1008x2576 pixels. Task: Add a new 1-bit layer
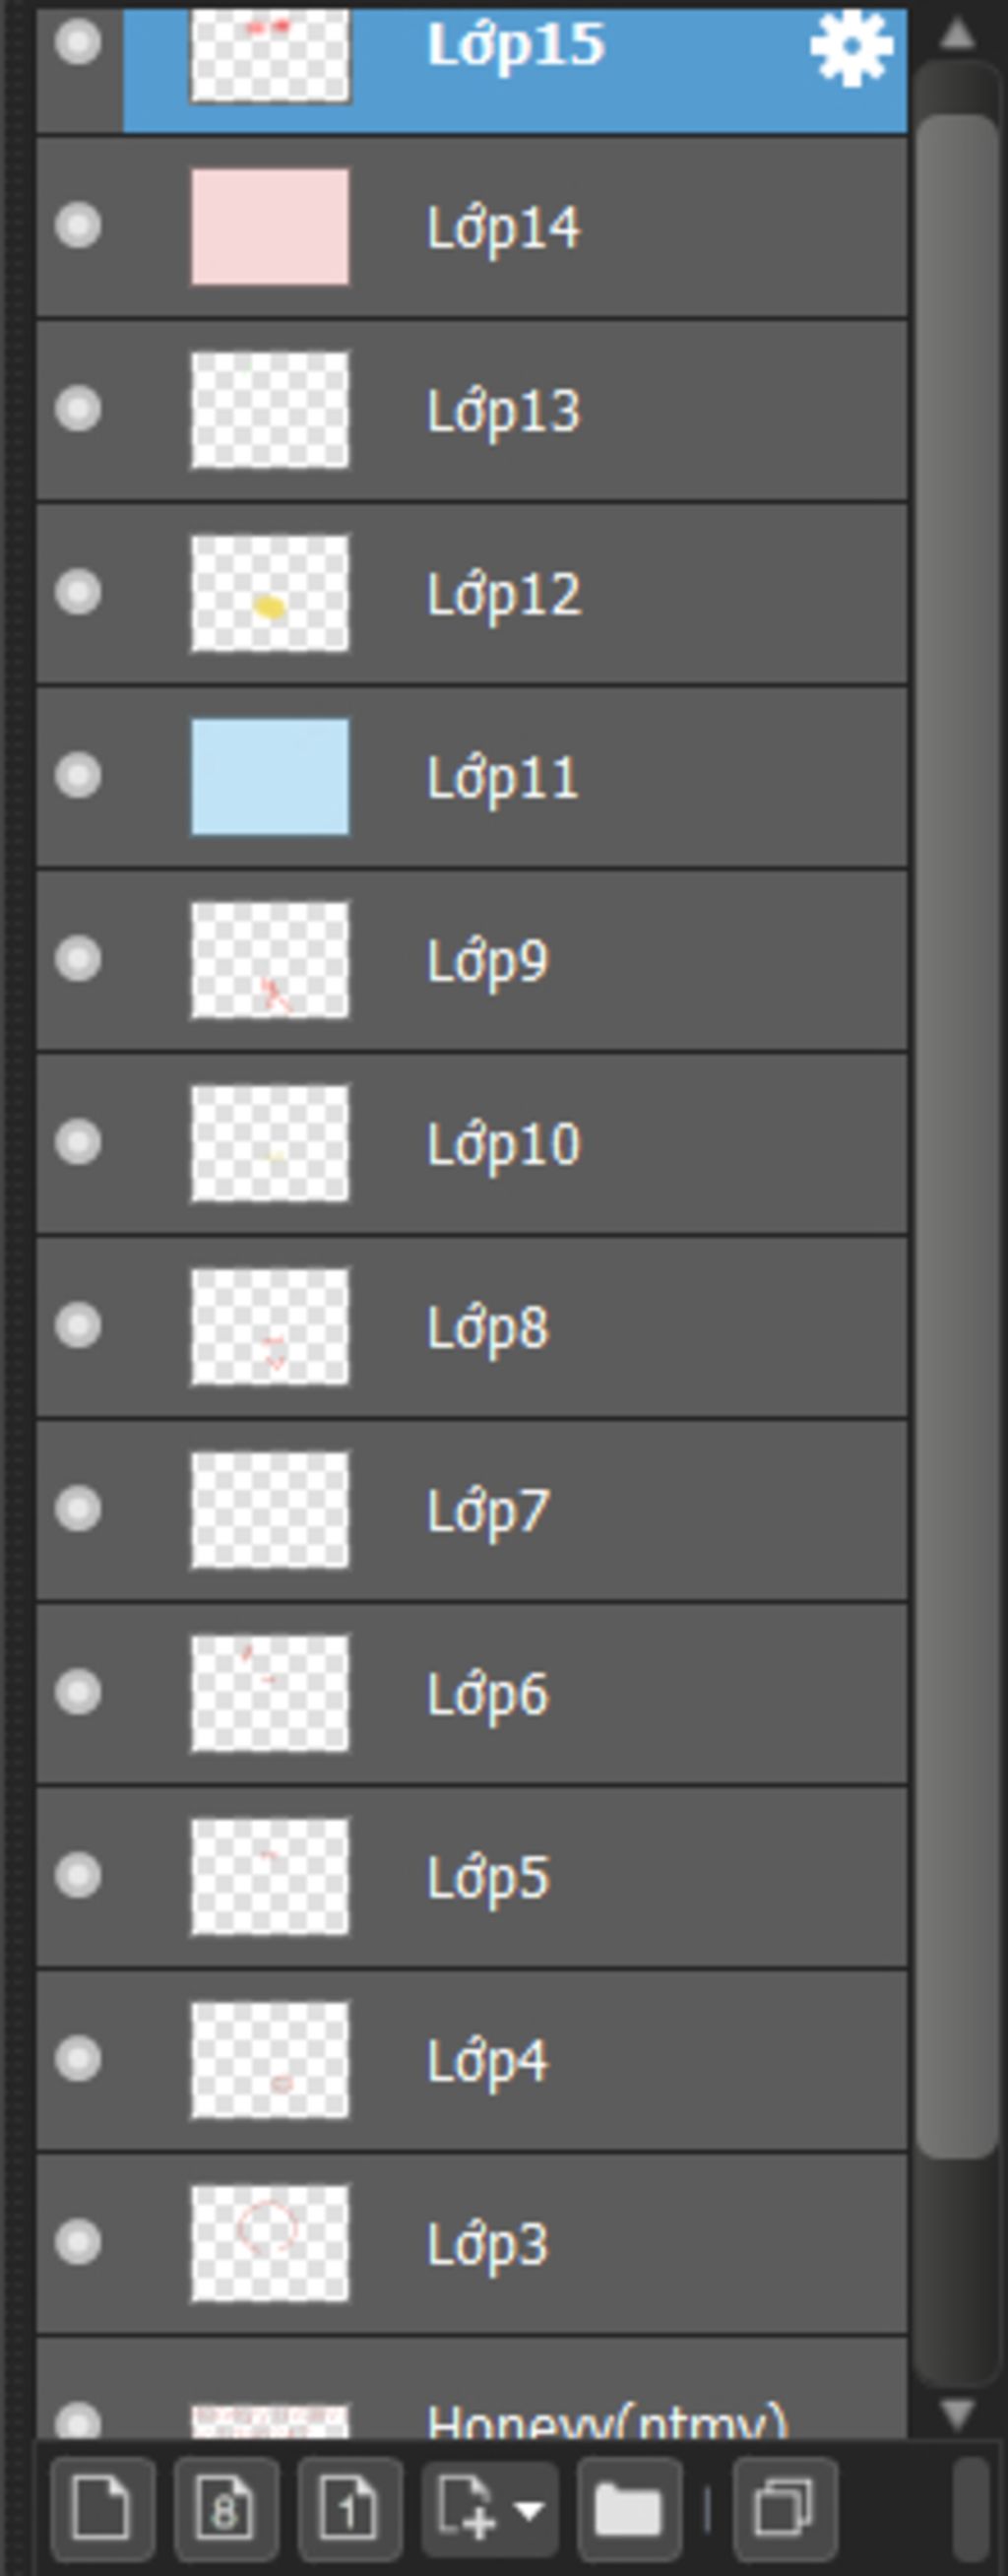point(349,2506)
